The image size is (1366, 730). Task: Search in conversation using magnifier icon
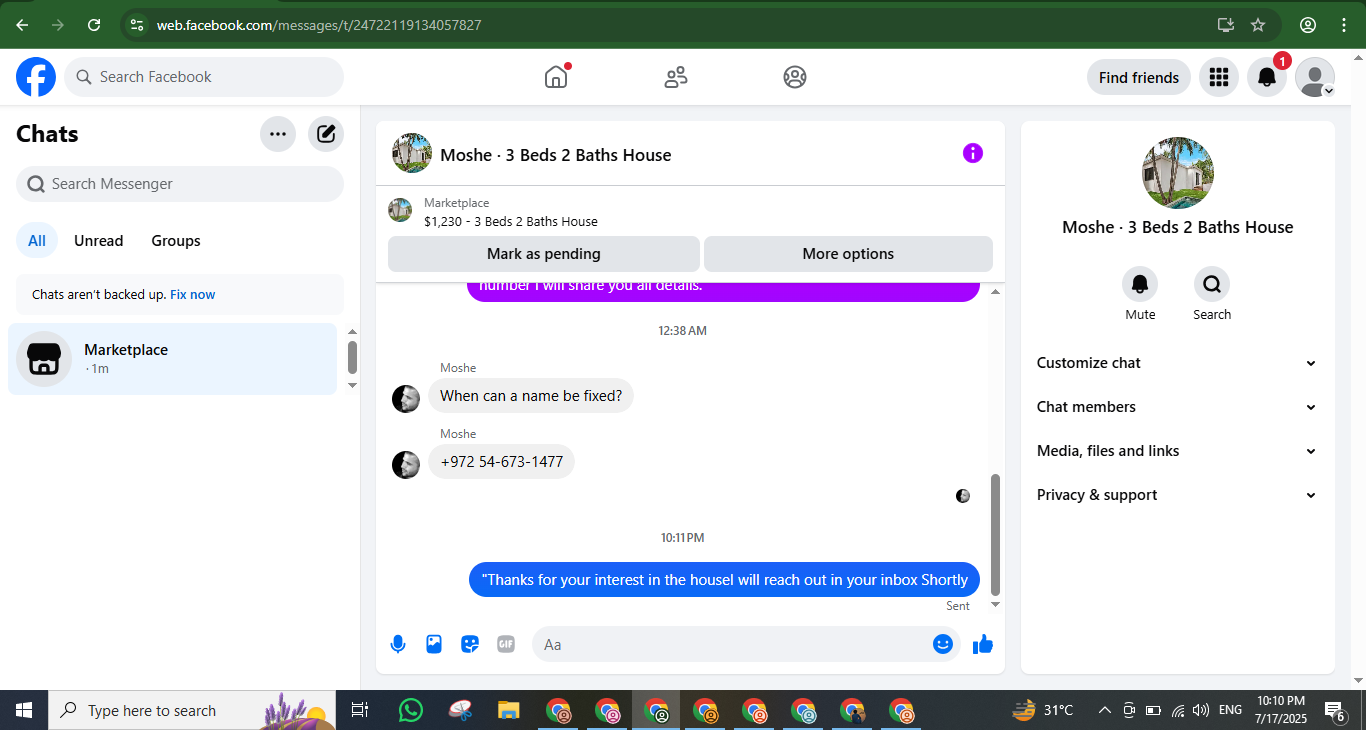(x=1212, y=285)
